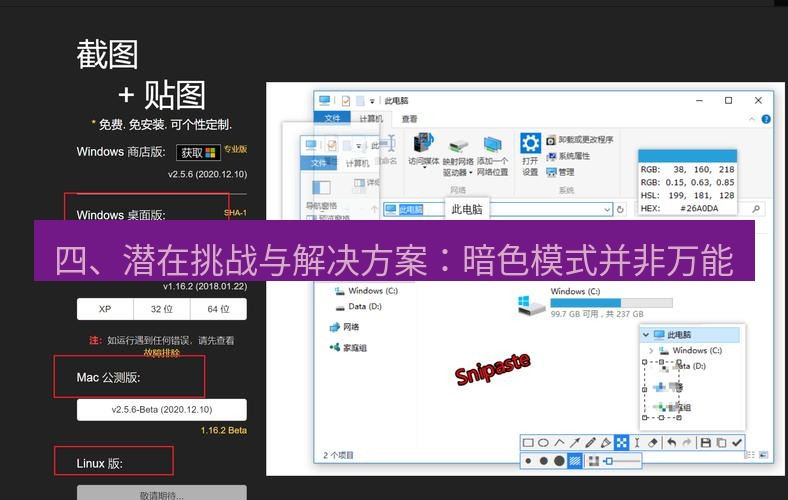Download the XP version

[x=105, y=309]
